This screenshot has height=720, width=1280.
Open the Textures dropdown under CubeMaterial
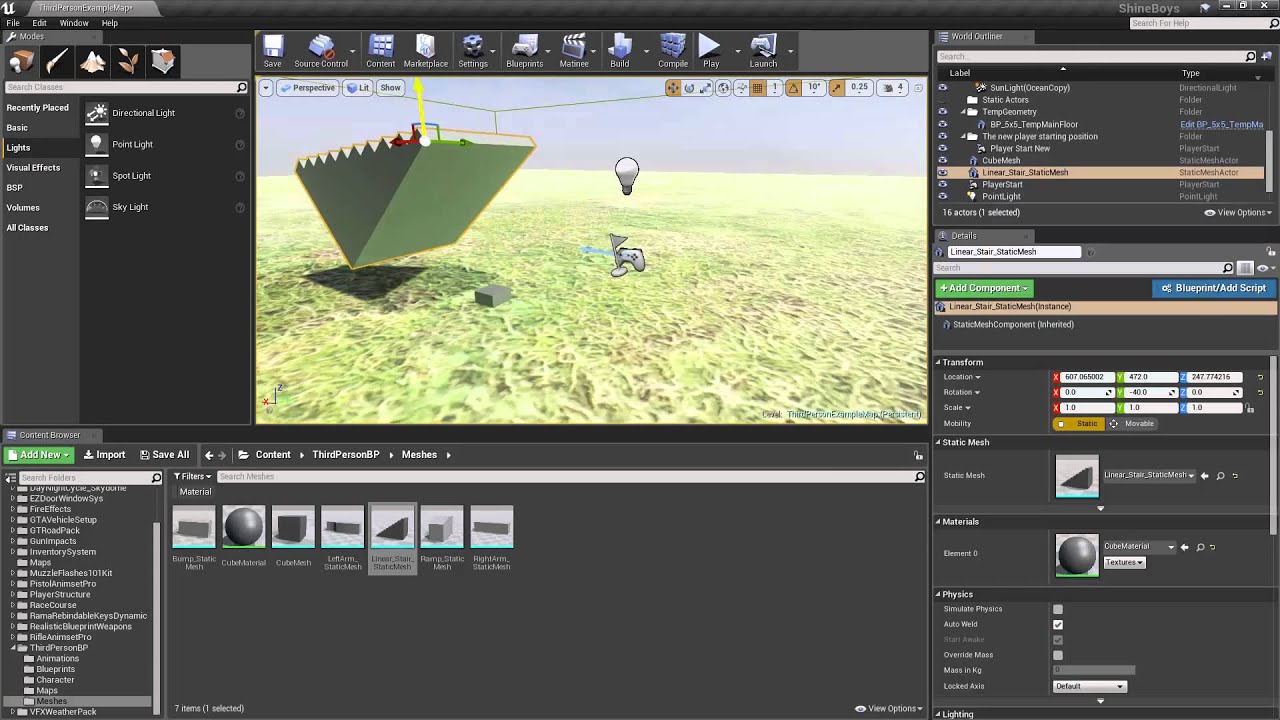click(1124, 562)
